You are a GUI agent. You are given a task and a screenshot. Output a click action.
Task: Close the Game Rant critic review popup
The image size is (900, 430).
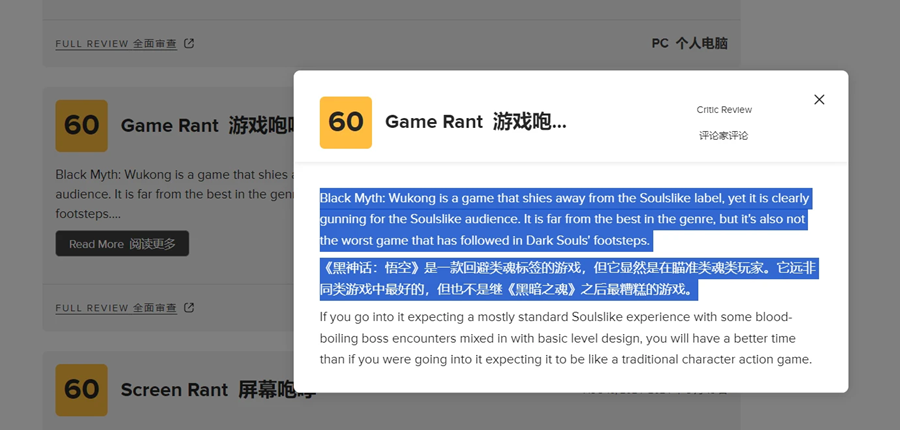pos(819,99)
